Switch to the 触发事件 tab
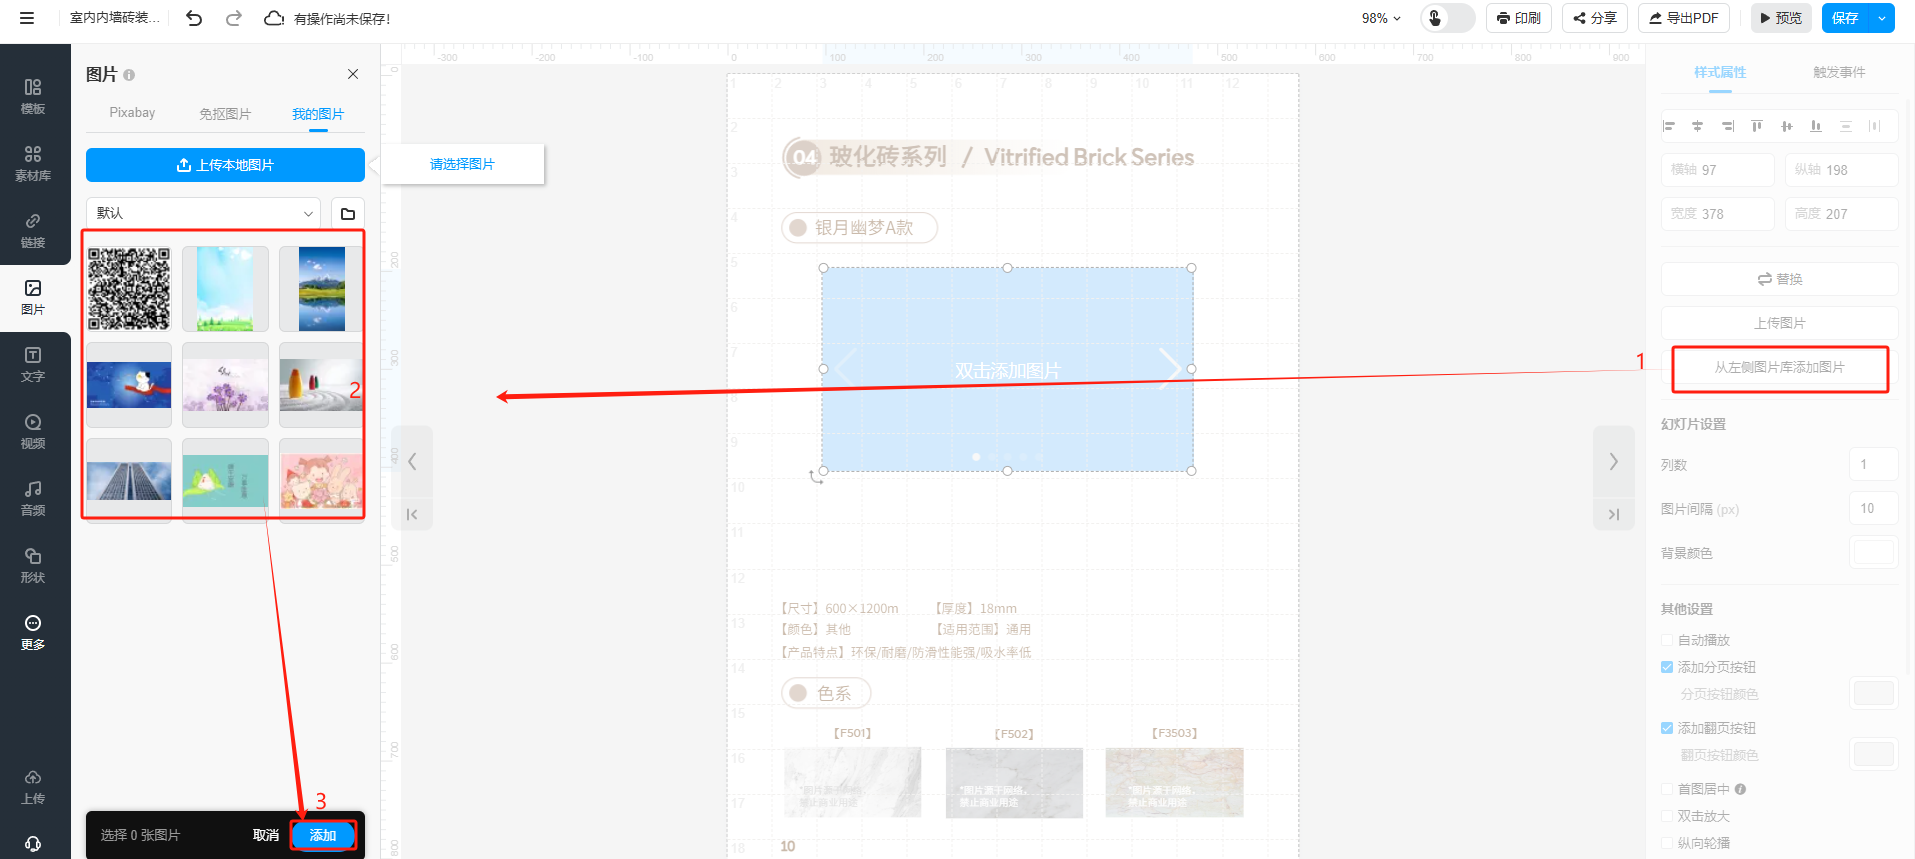This screenshot has width=1915, height=859. (x=1839, y=72)
